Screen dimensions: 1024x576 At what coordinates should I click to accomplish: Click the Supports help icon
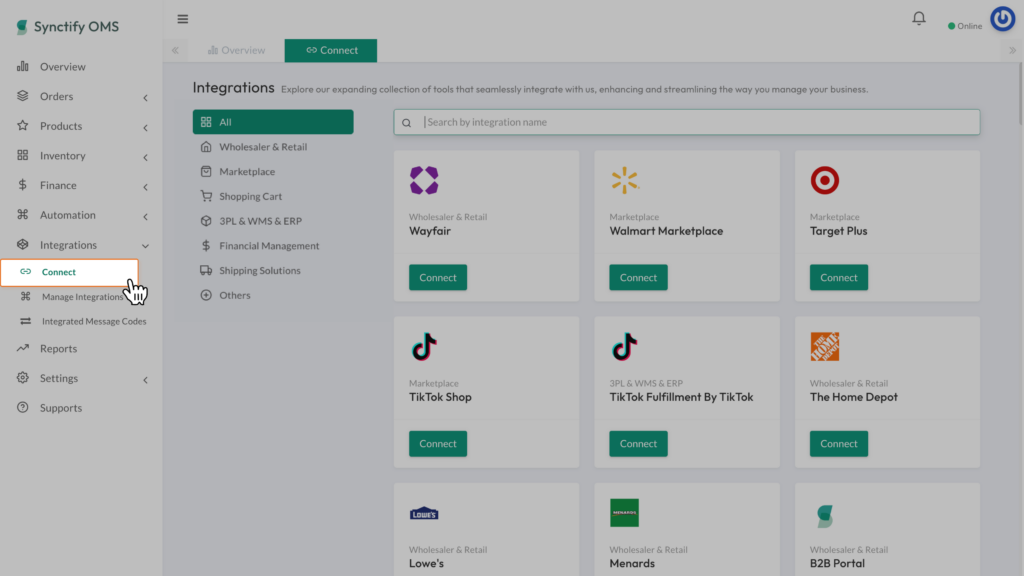tap(23, 408)
